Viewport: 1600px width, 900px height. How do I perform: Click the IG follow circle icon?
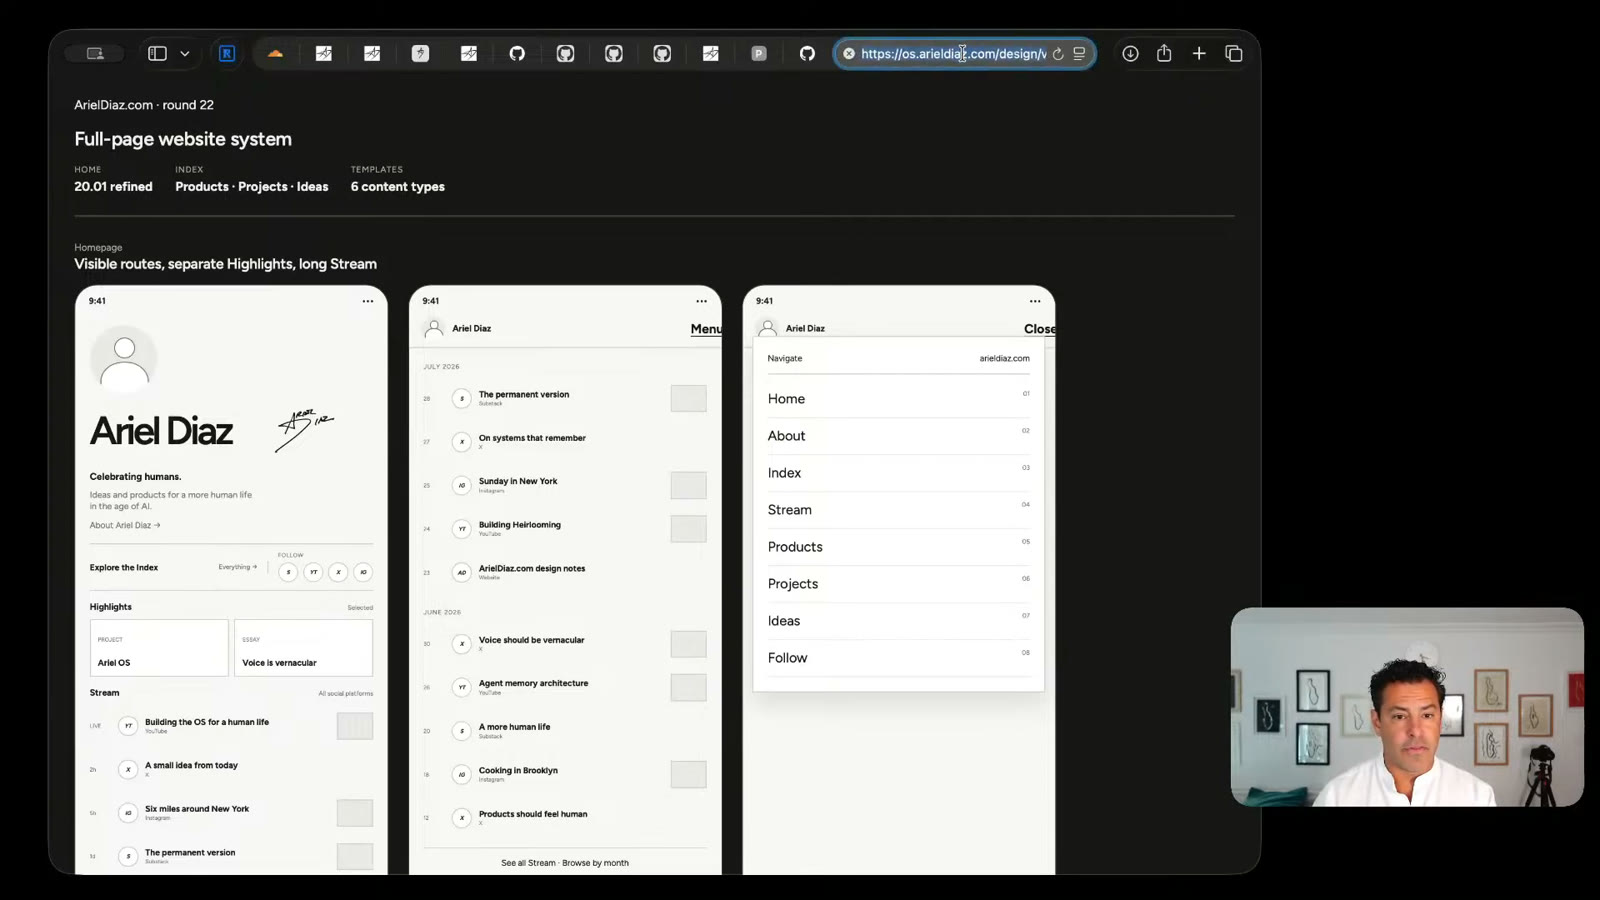[363, 572]
